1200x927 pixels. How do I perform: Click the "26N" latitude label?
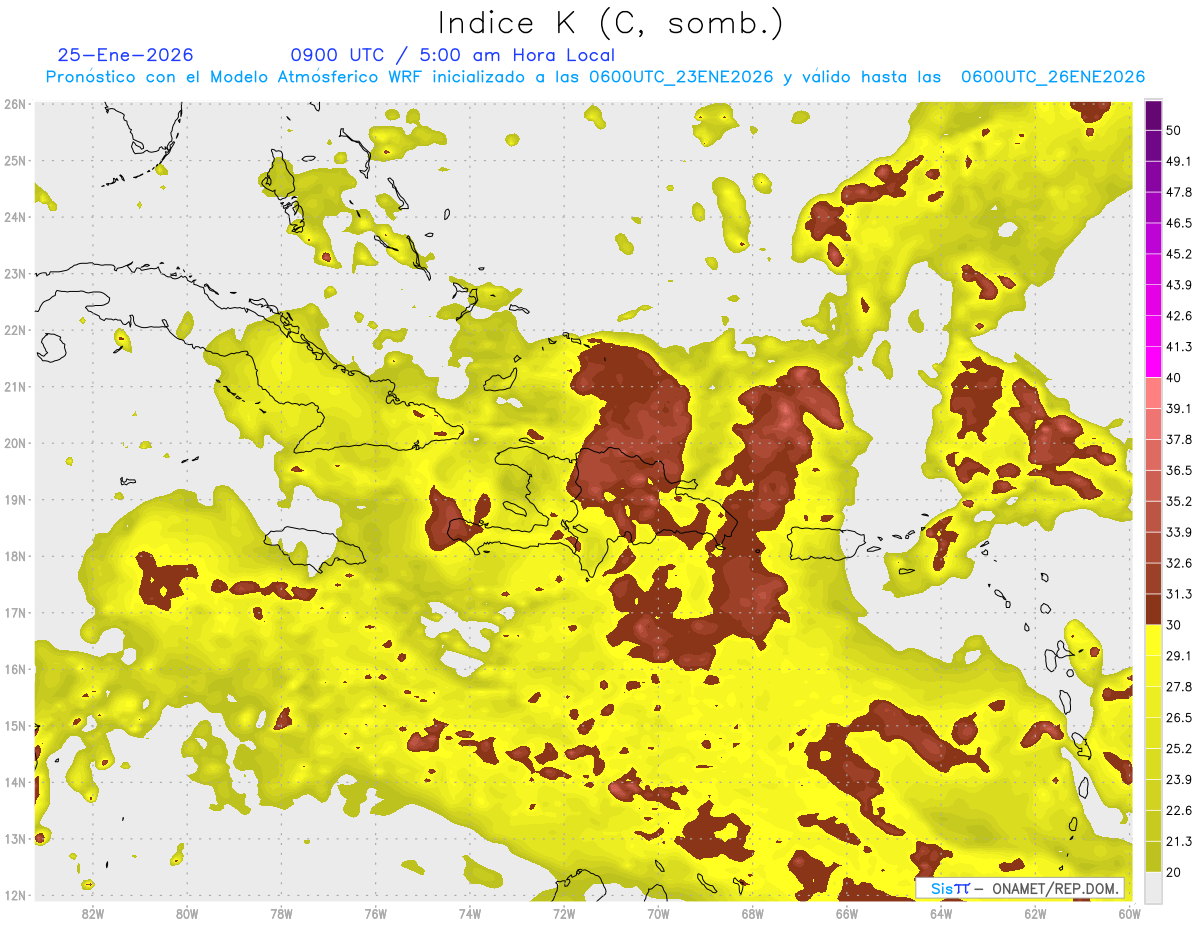pyautogui.click(x=15, y=104)
